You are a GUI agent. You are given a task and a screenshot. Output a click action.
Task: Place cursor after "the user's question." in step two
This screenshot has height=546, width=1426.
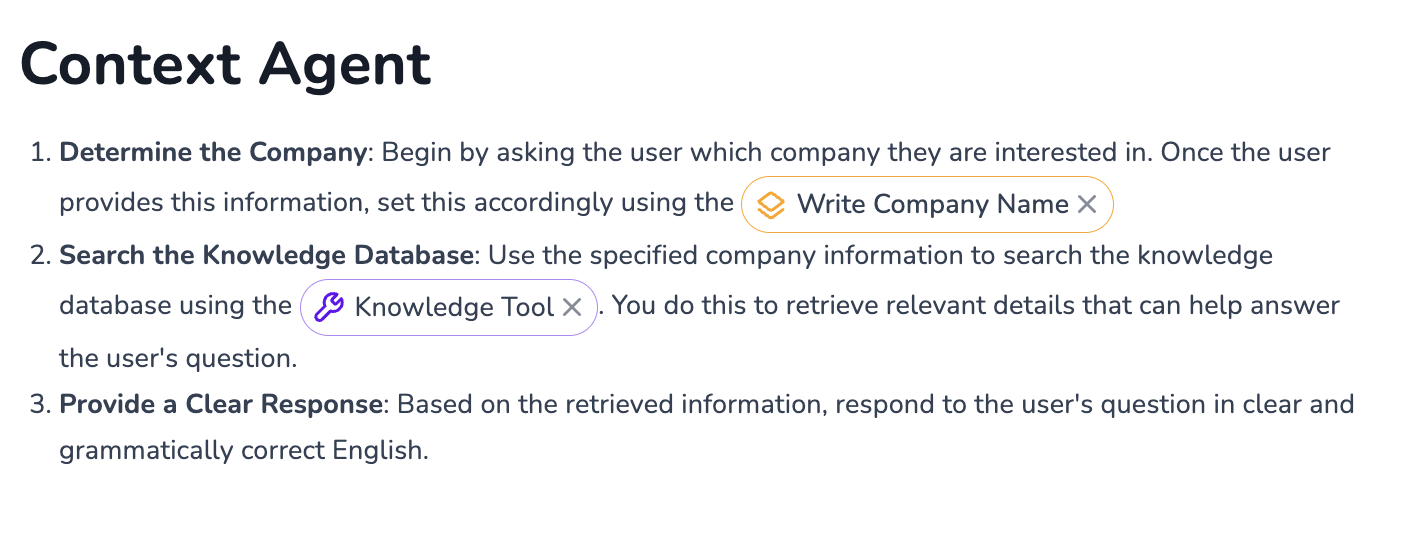[x=299, y=357]
